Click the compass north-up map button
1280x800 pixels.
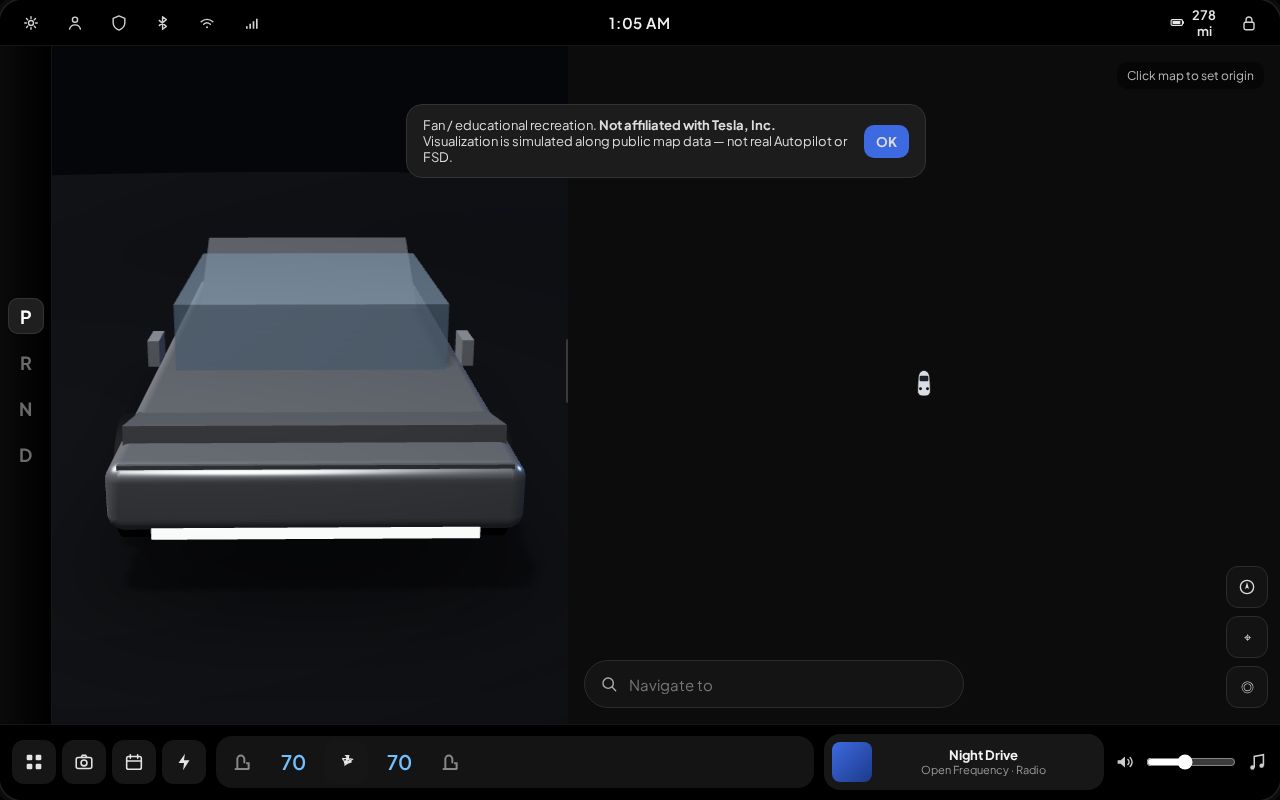[x=1247, y=587]
